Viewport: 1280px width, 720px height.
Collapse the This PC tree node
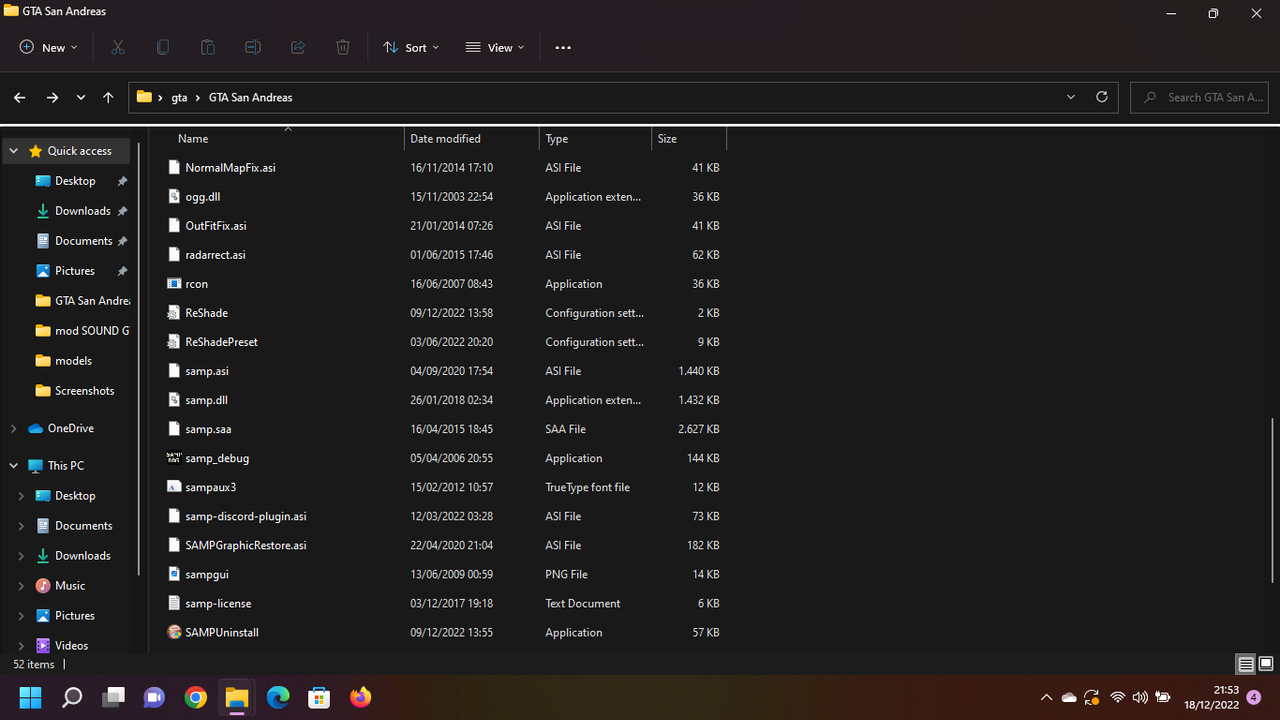[14, 466]
